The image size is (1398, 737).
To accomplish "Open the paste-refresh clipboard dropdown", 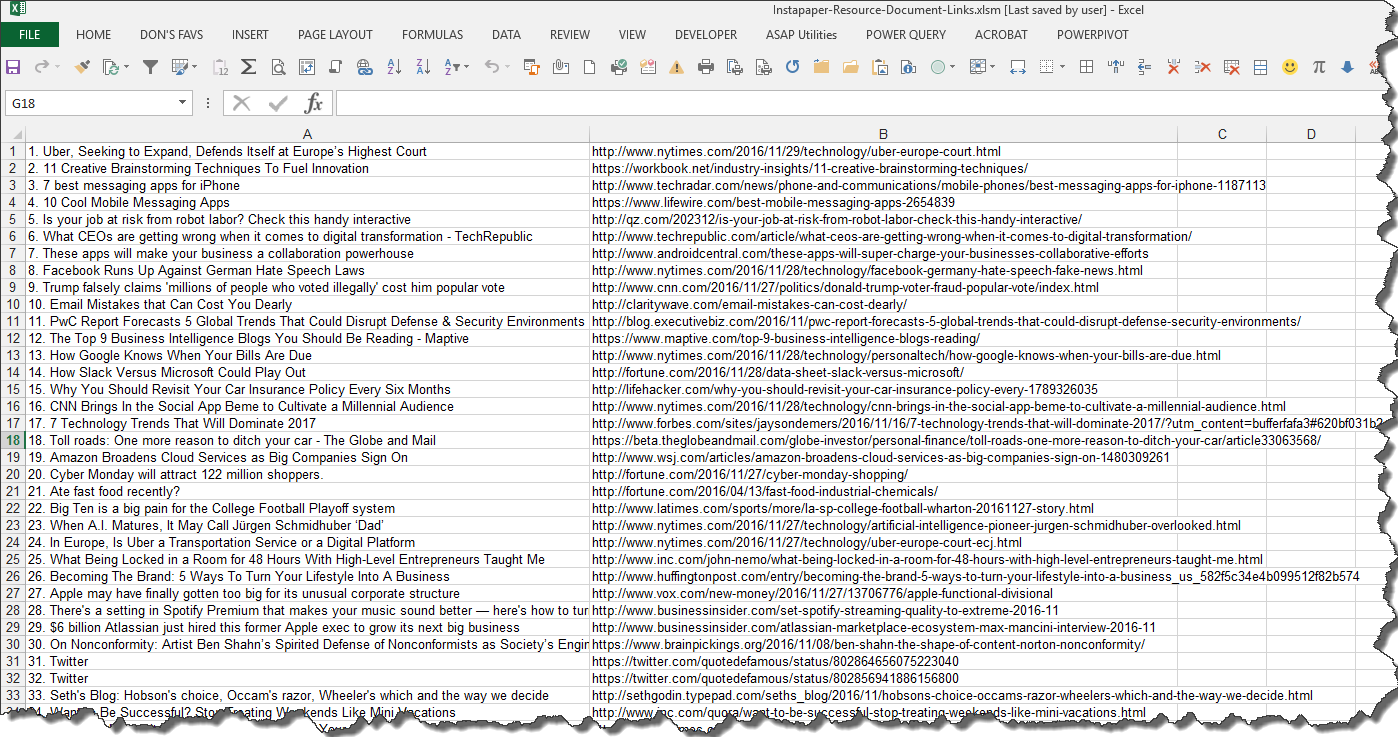I will (x=126, y=67).
